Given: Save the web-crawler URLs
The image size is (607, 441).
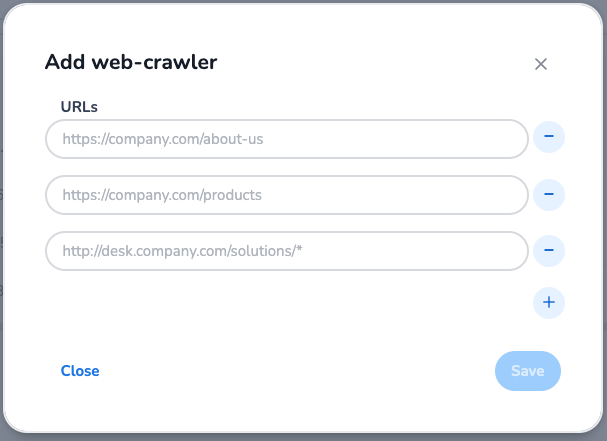Looking at the screenshot, I should tap(527, 371).
